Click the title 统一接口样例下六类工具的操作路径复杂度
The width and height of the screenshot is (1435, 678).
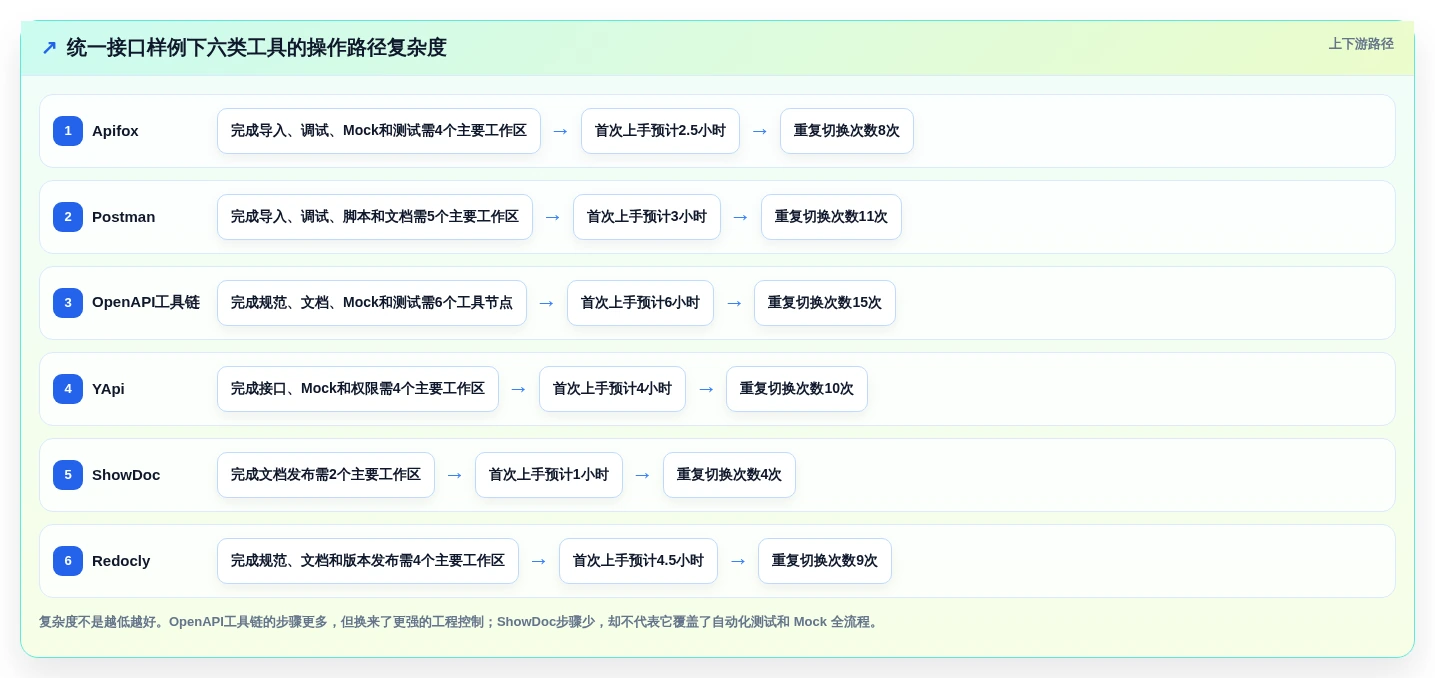click(256, 48)
